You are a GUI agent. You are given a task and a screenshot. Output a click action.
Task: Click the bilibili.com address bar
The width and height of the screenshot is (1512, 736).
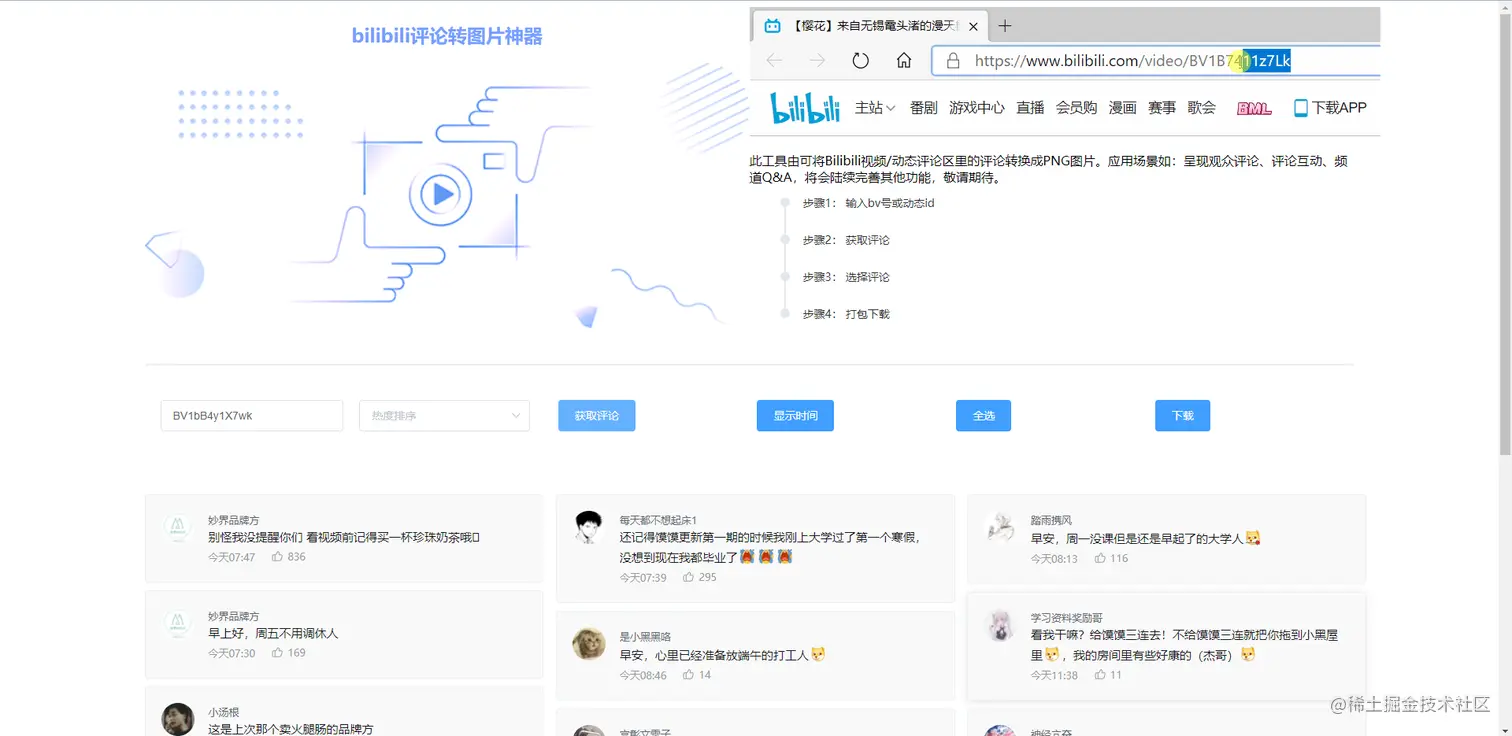[1156, 61]
